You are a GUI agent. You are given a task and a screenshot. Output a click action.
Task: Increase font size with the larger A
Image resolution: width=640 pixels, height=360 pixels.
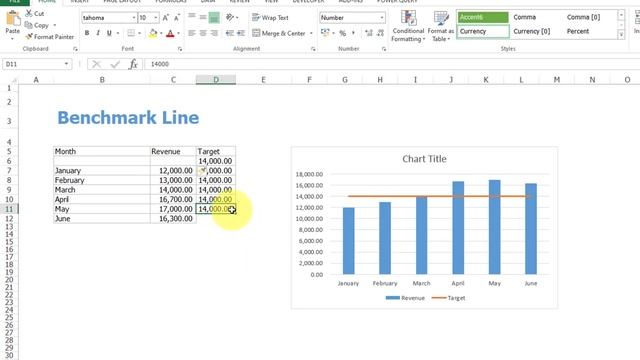(166, 18)
